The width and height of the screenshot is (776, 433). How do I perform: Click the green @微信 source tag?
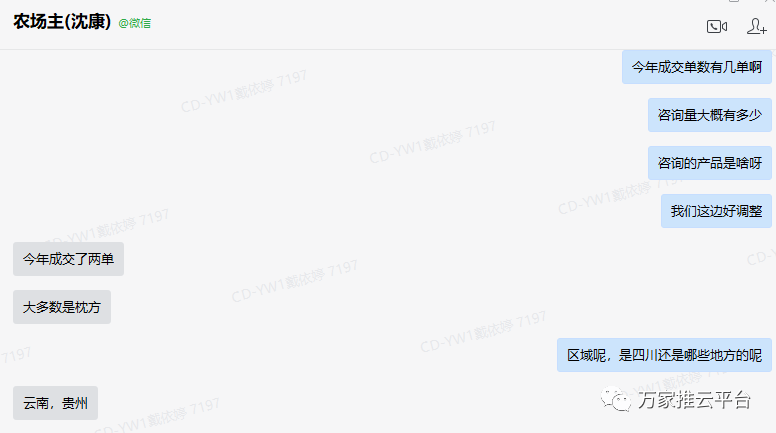135,23
